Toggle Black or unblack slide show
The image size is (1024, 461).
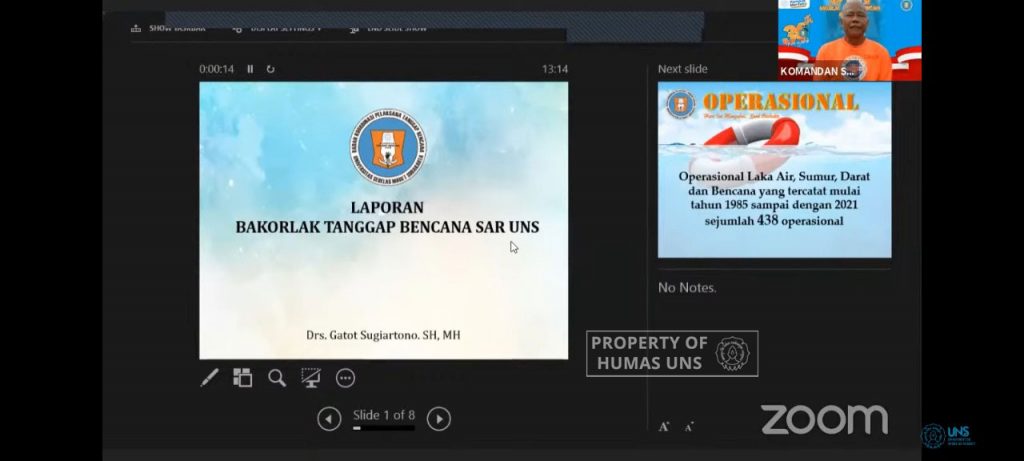pos(311,377)
